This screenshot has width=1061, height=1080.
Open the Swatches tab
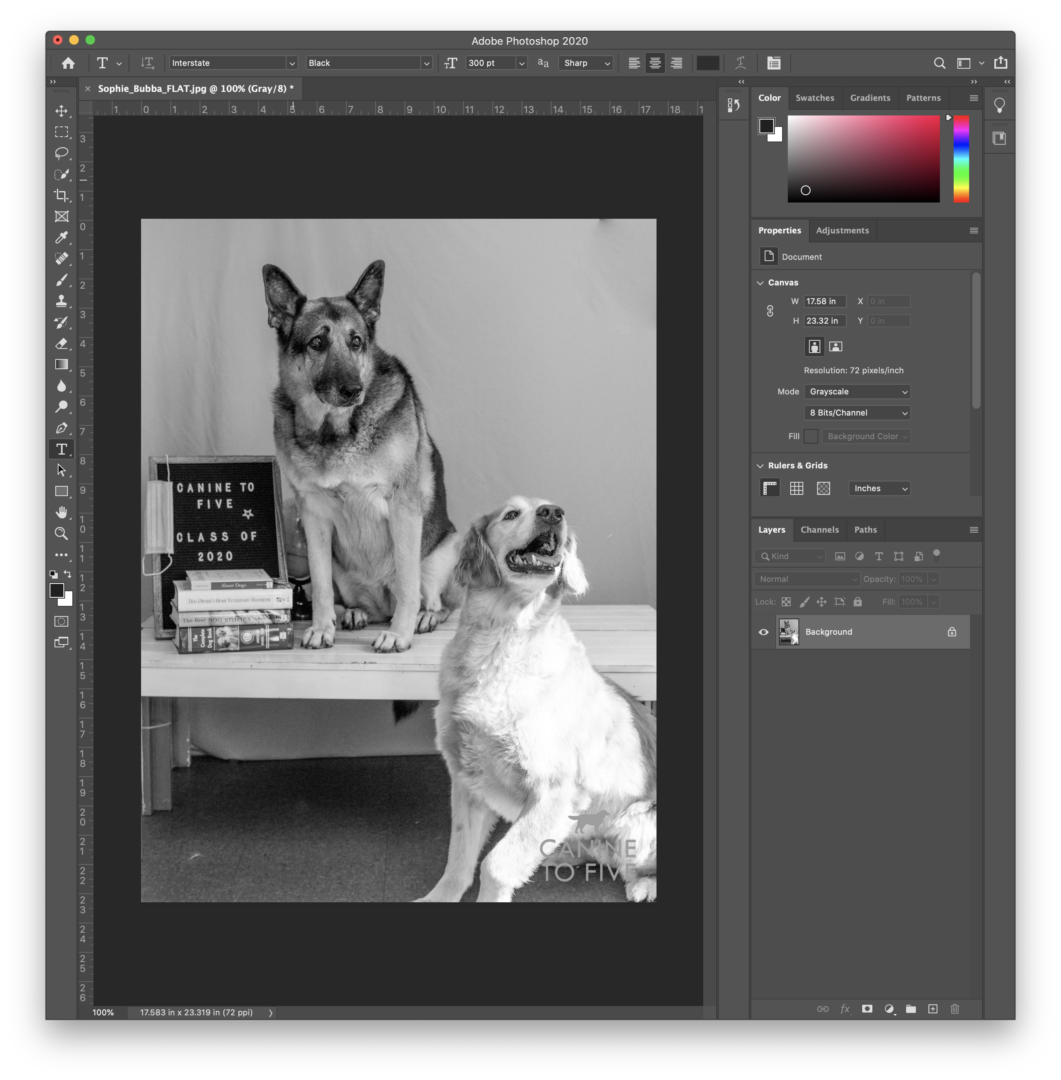(815, 97)
